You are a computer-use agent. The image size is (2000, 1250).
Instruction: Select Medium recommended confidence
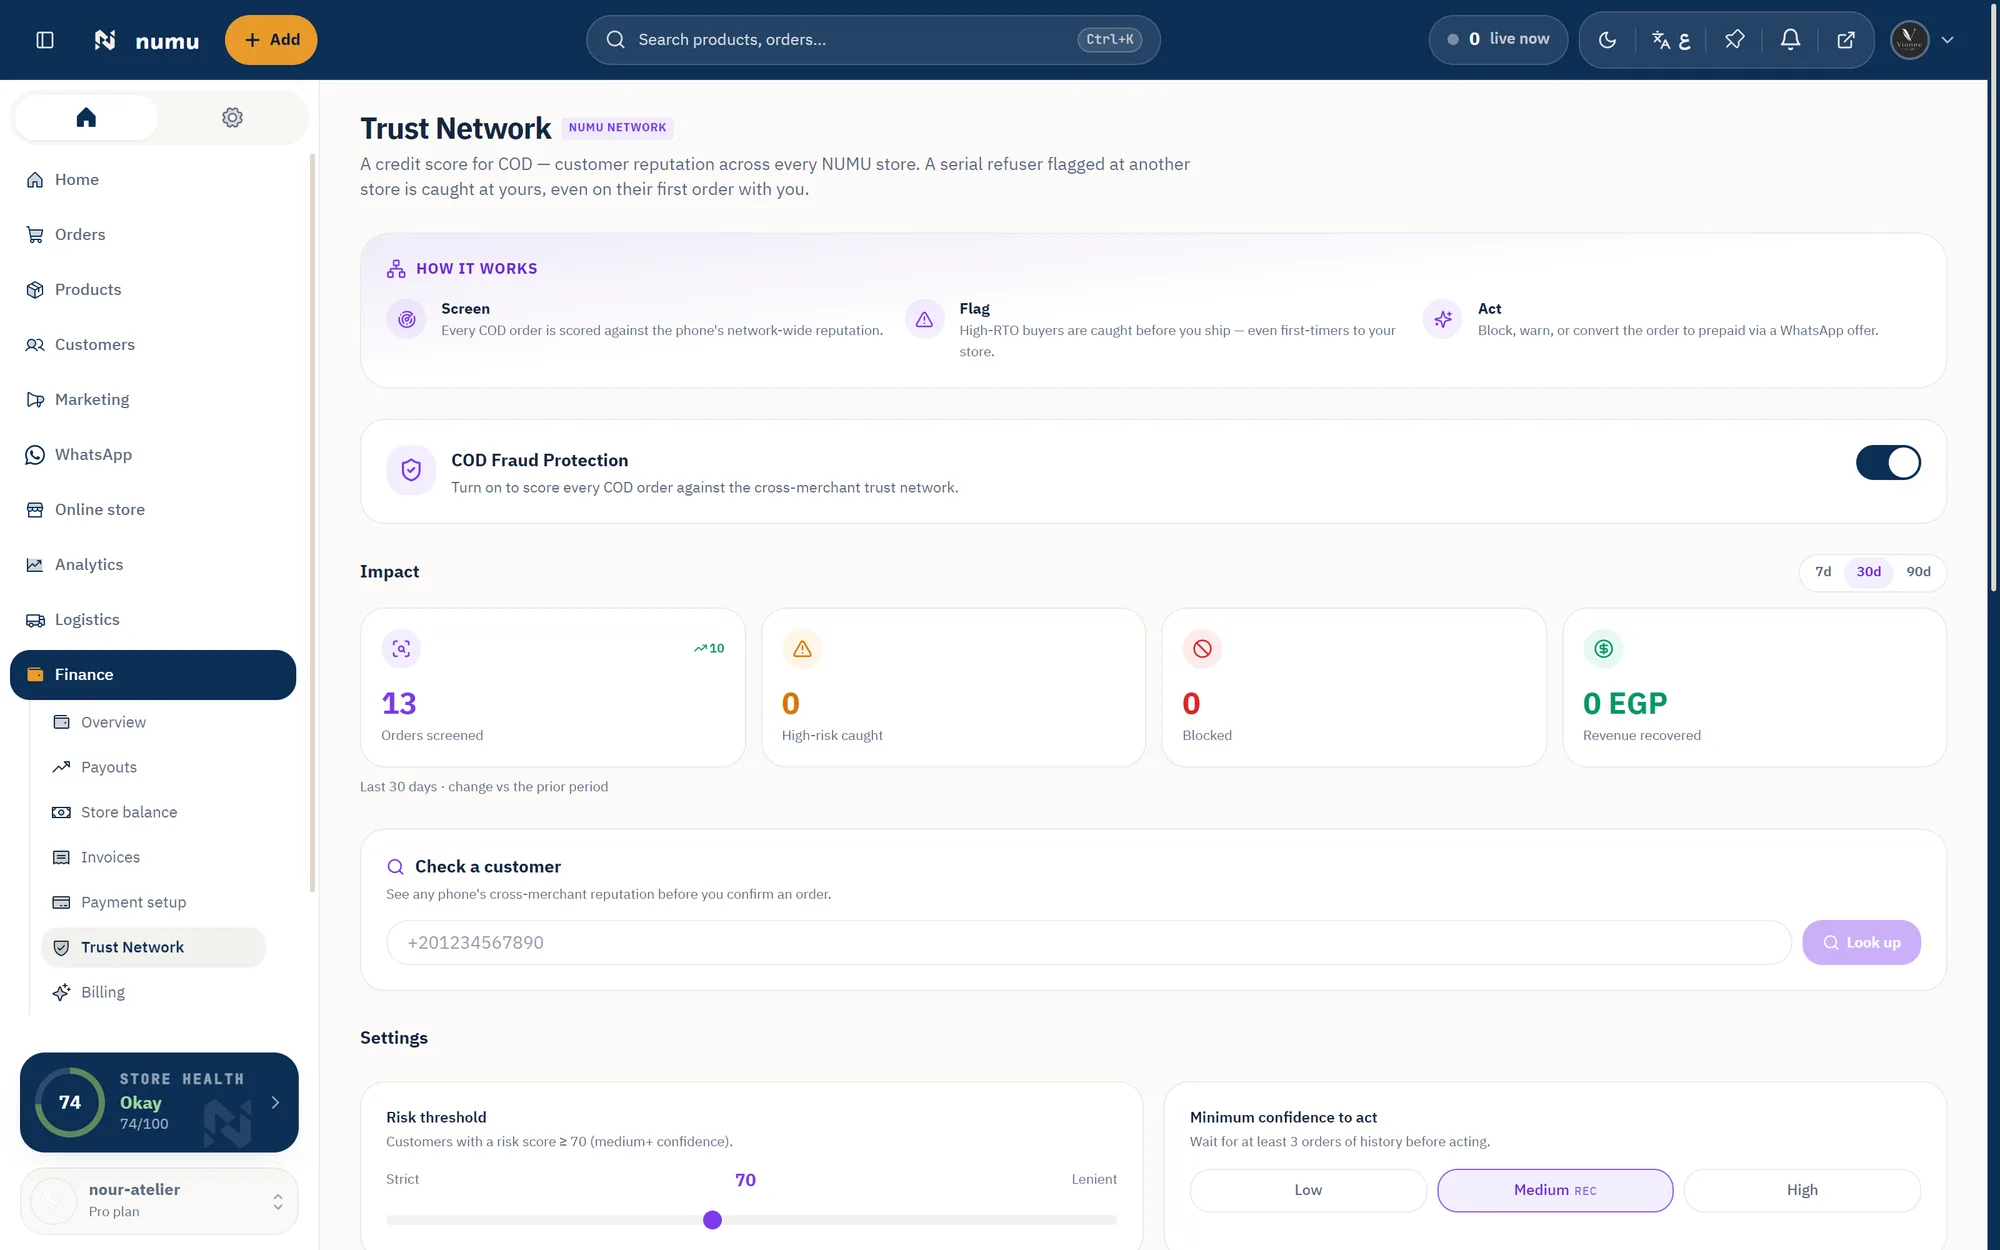(1555, 1190)
